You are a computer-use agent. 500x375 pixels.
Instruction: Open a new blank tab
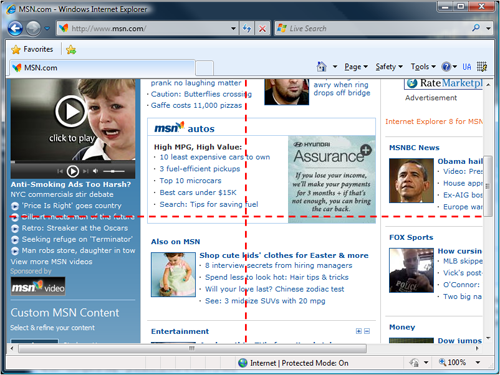[204, 68]
